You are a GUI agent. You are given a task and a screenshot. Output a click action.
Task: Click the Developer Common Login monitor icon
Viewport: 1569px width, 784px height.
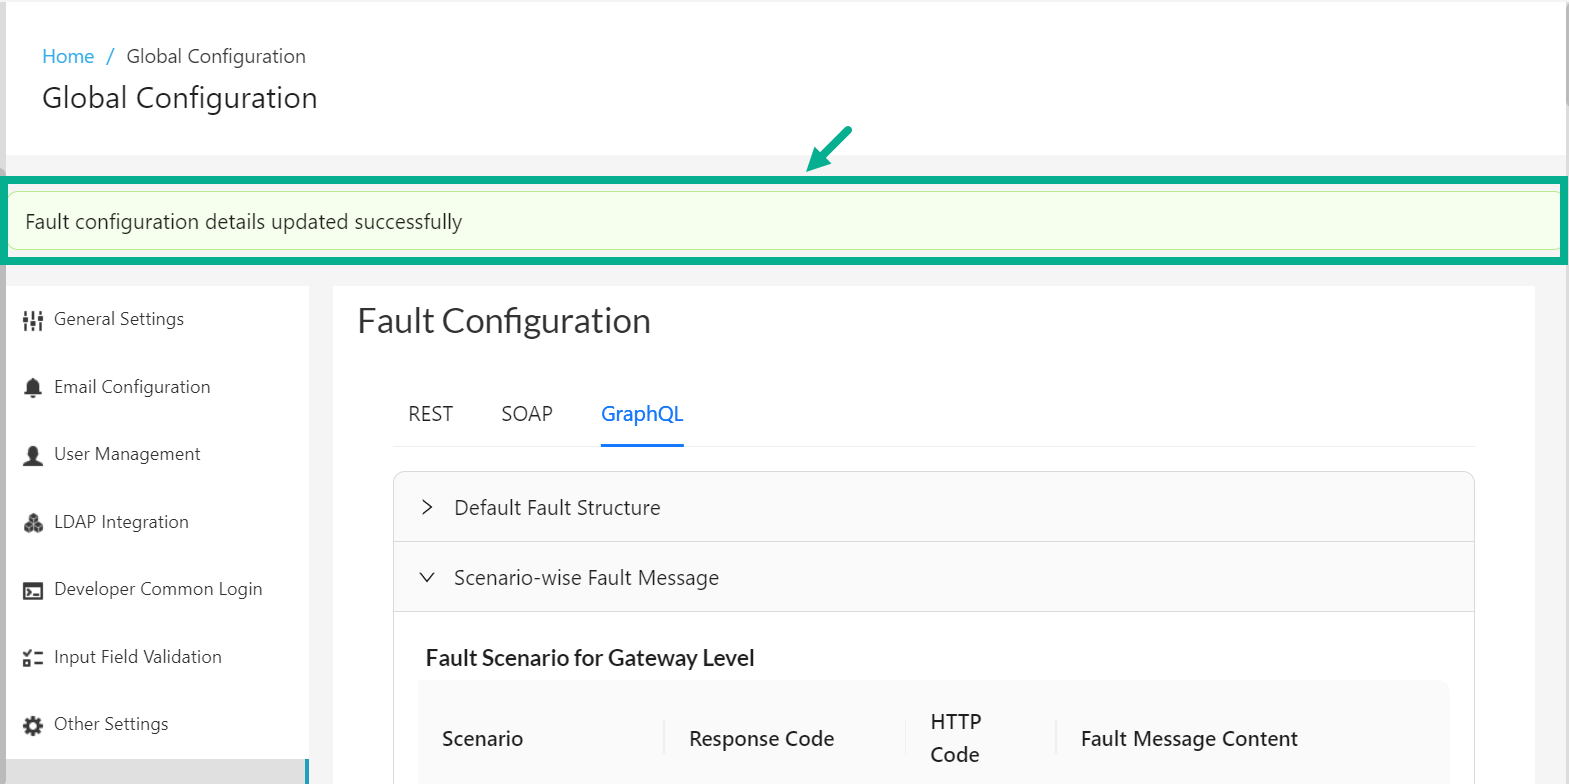[x=33, y=588]
